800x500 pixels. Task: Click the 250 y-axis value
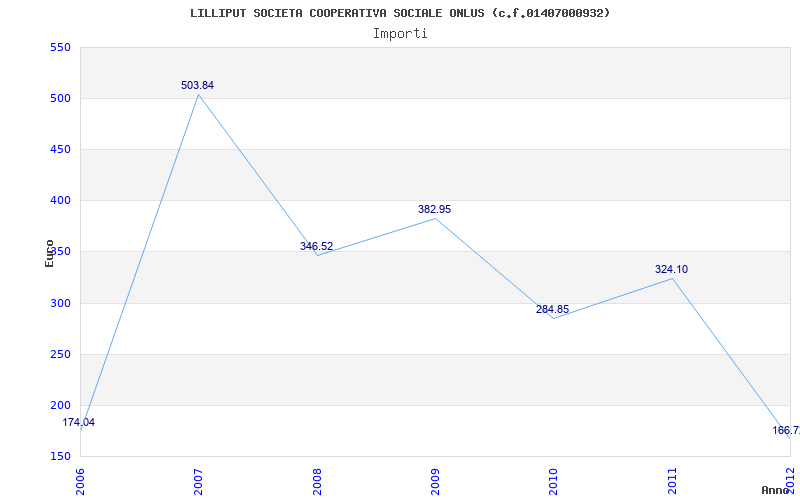(60, 354)
